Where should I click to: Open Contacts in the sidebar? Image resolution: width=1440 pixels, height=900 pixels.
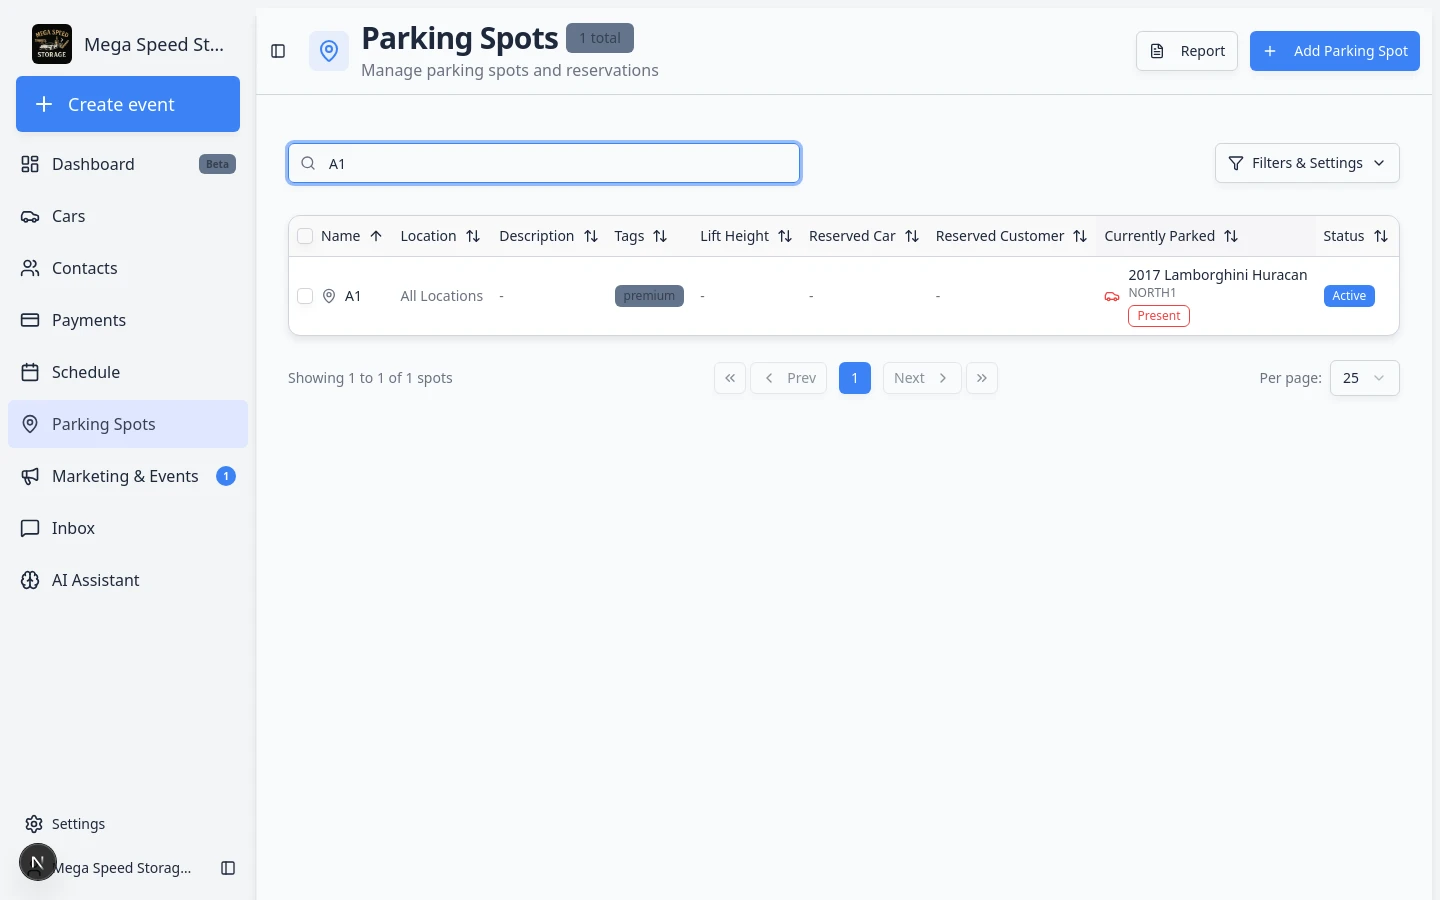[x=128, y=268]
